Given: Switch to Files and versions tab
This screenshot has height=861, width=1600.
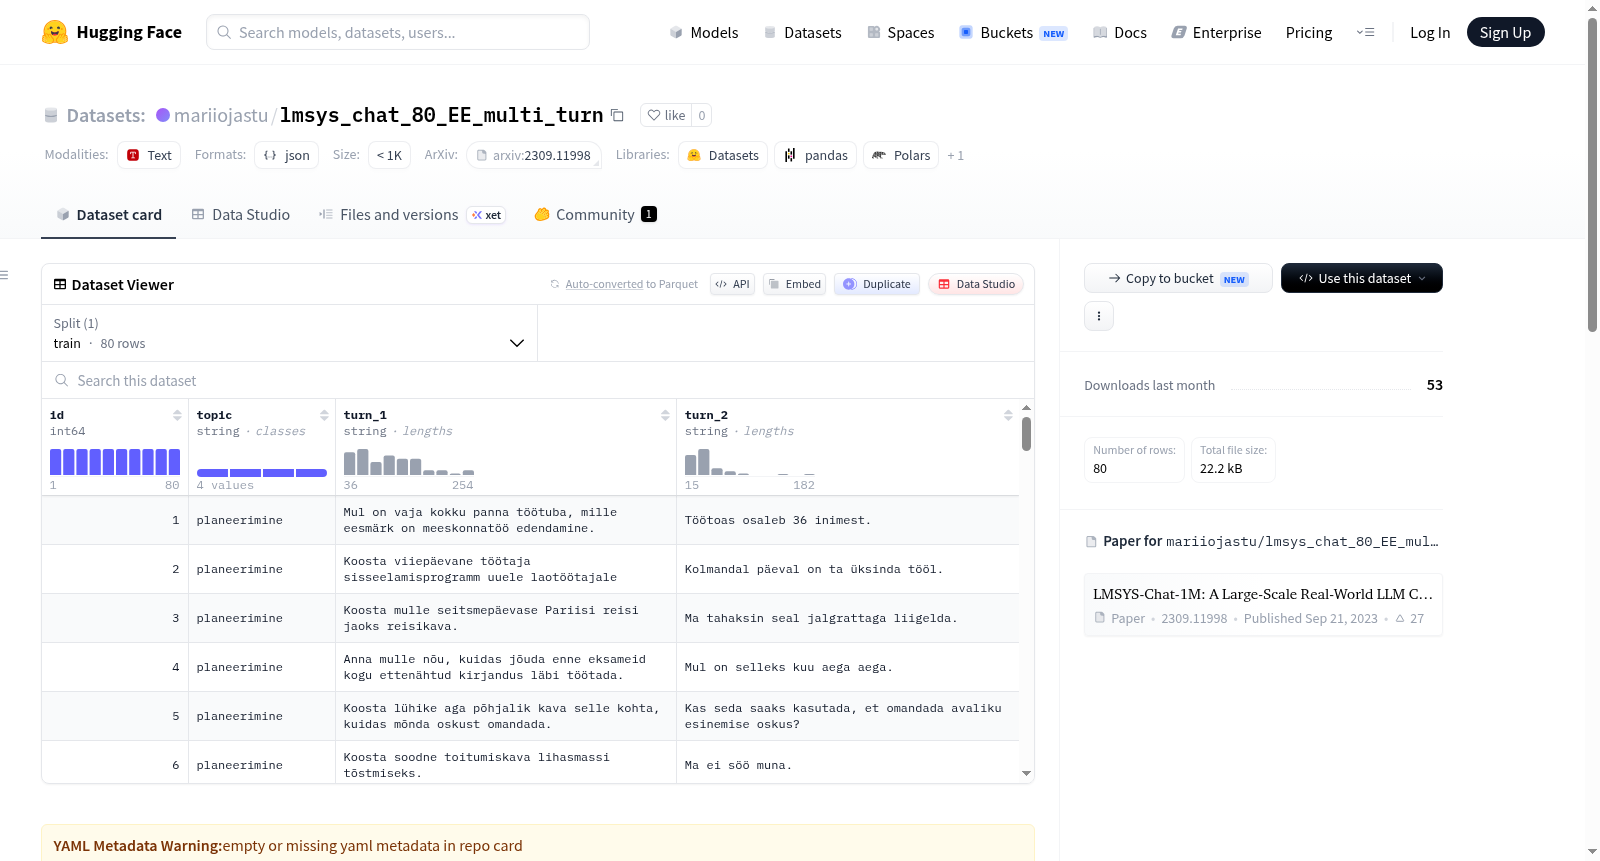Looking at the screenshot, I should (411, 214).
